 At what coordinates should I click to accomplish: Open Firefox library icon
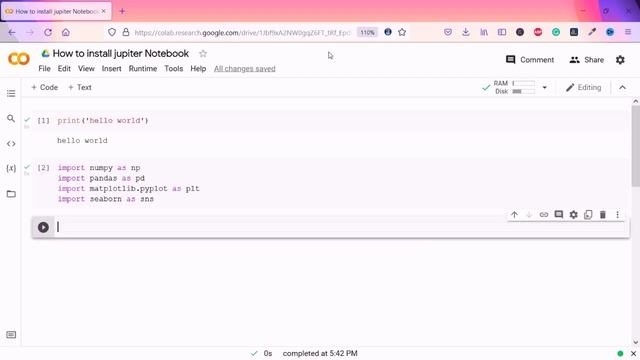484,32
